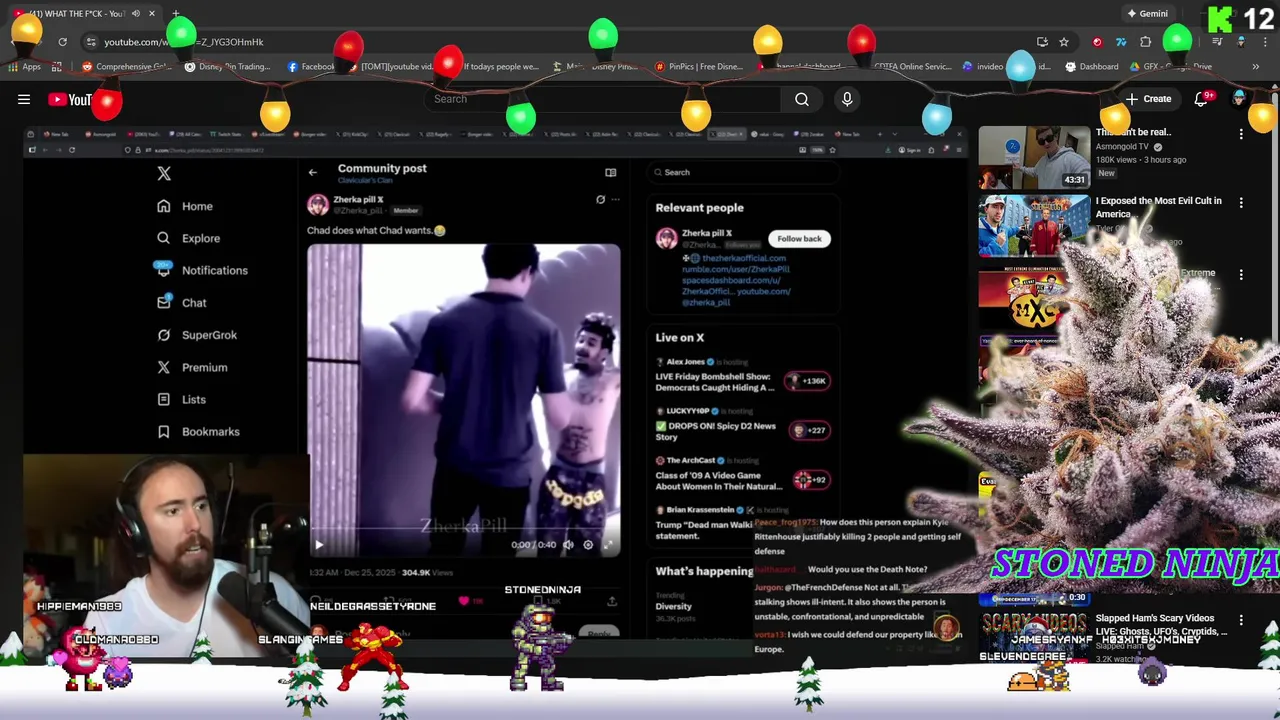Image resolution: width=1280 pixels, height=720 pixels.
Task: Play the embedded X post video
Action: click(x=319, y=545)
